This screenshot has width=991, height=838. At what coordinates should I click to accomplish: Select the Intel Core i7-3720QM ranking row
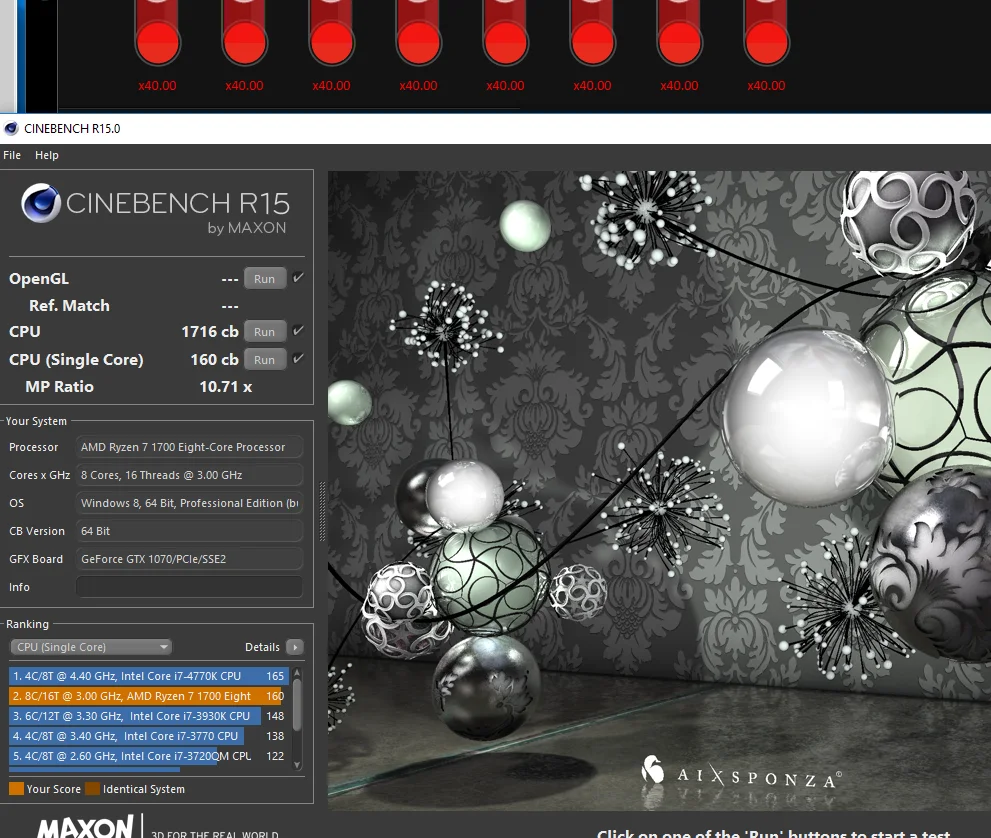click(149, 756)
